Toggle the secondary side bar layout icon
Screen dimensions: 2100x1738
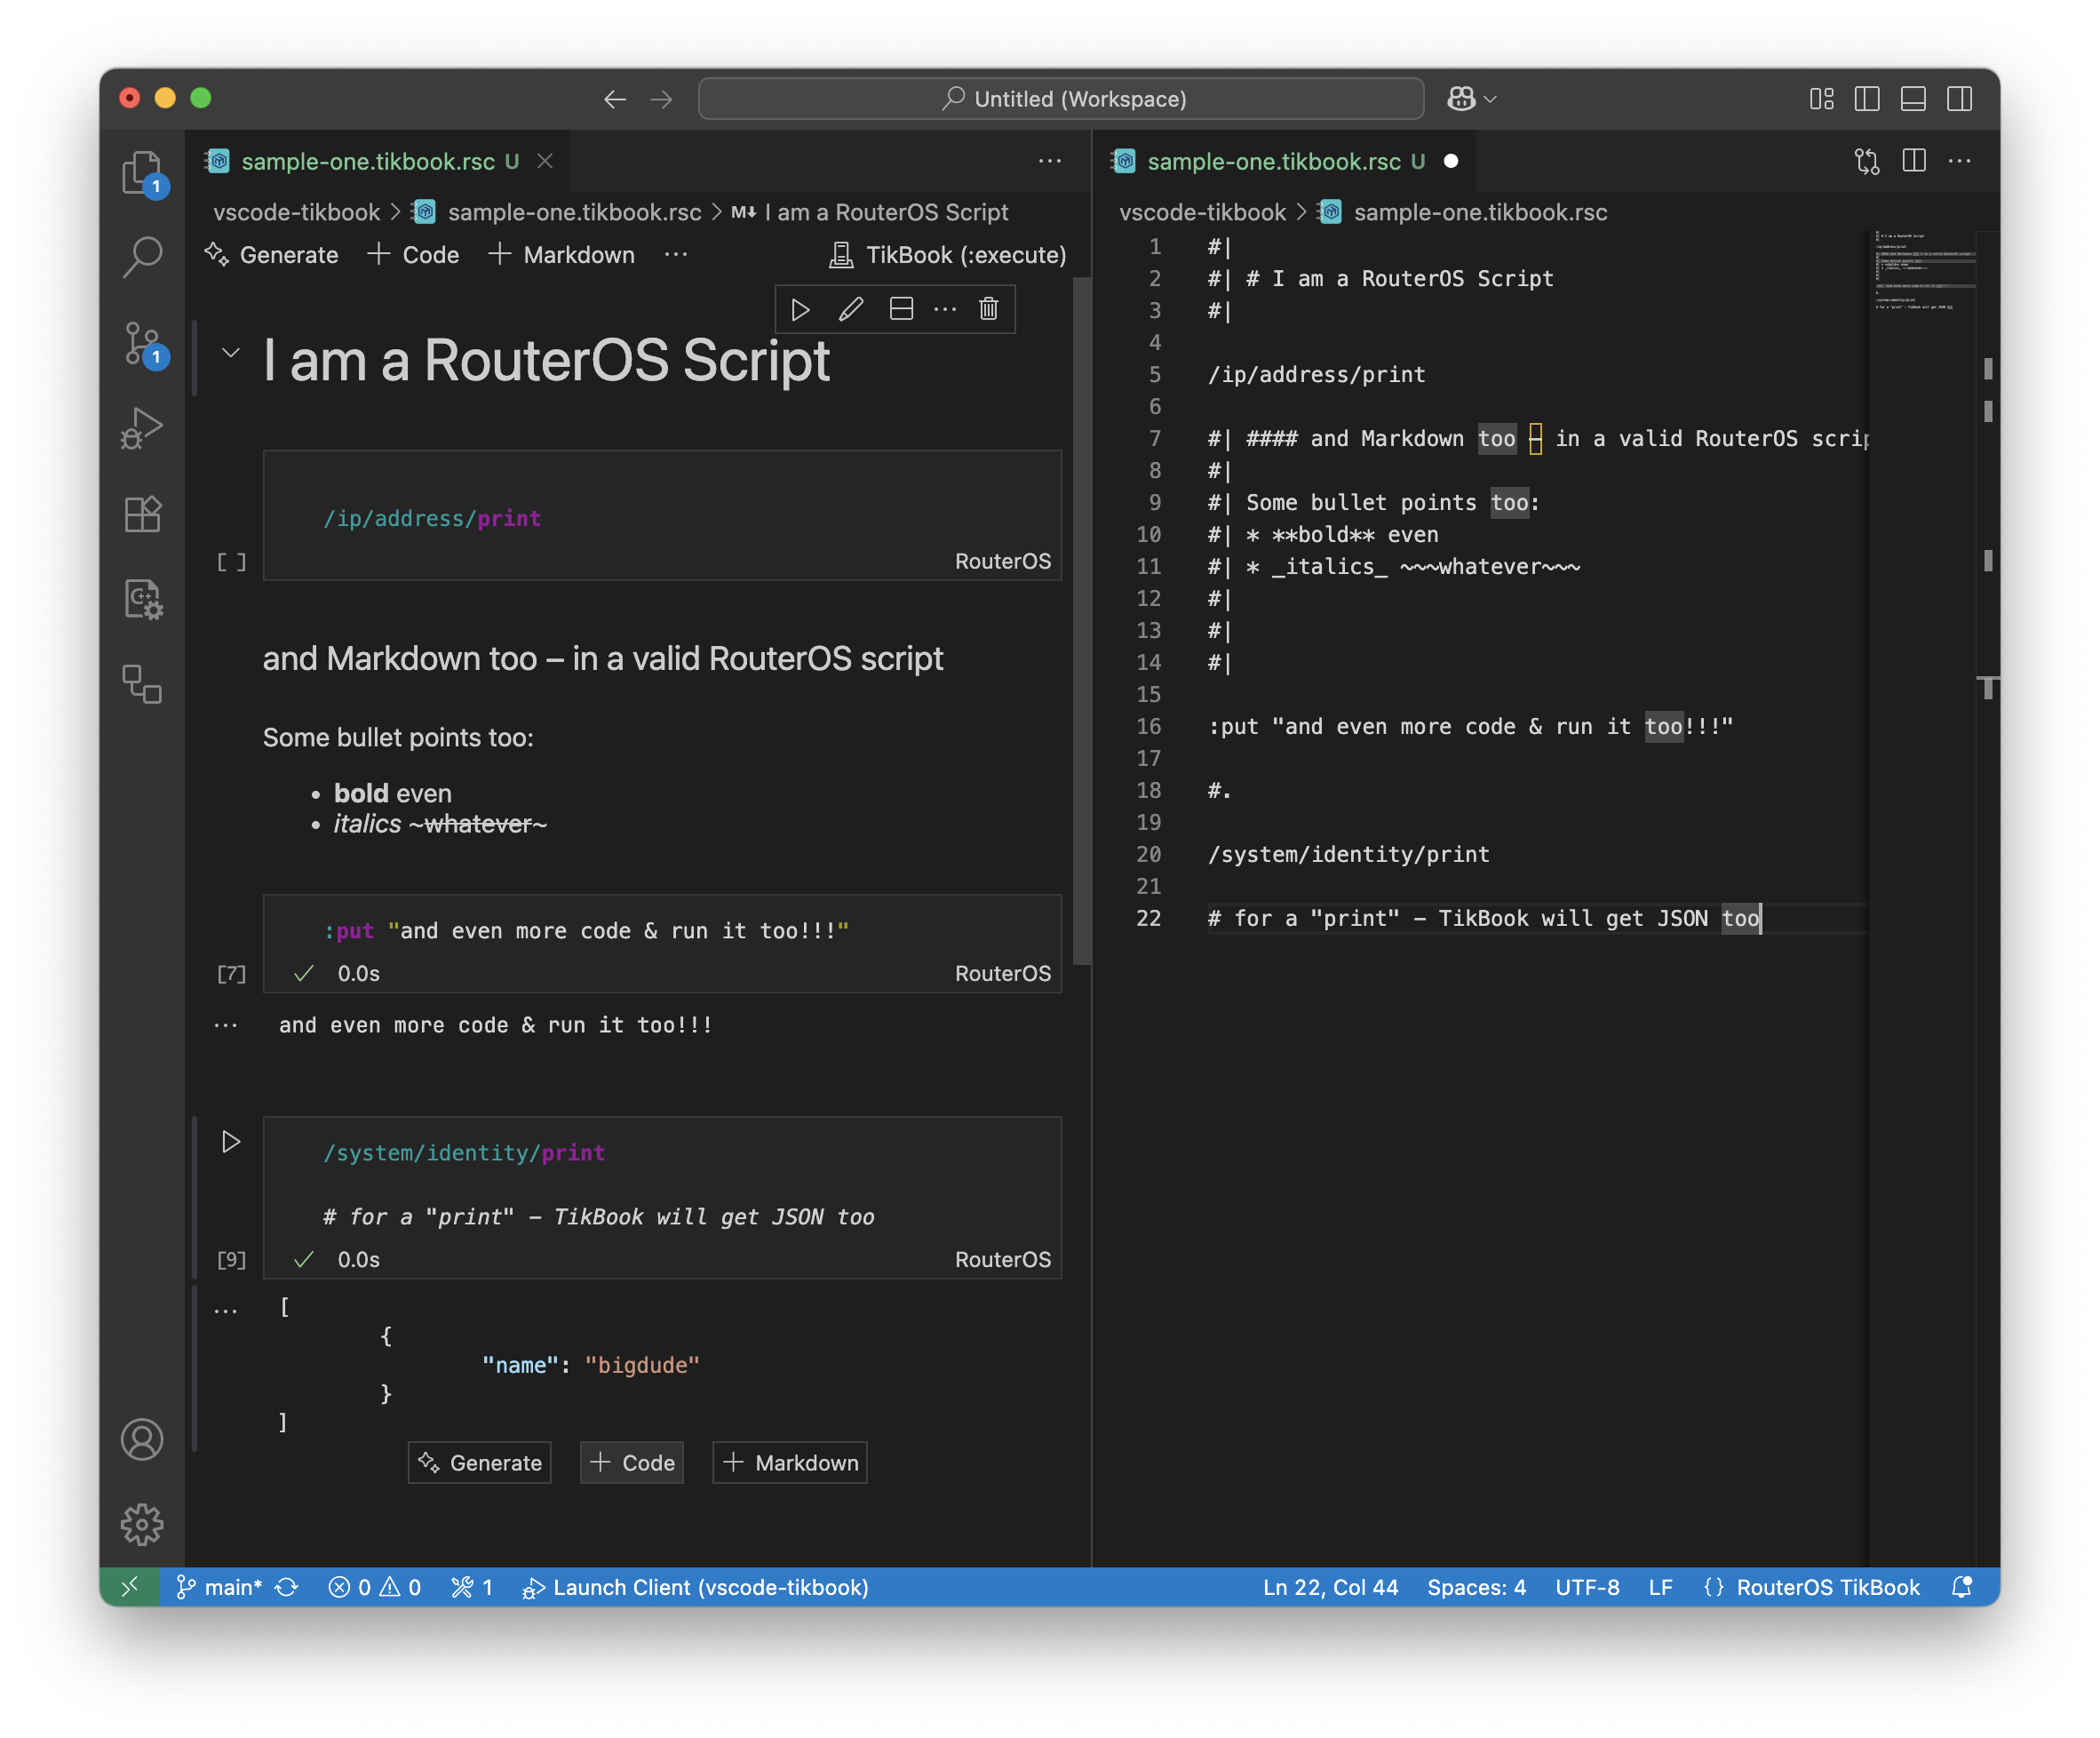[1959, 99]
